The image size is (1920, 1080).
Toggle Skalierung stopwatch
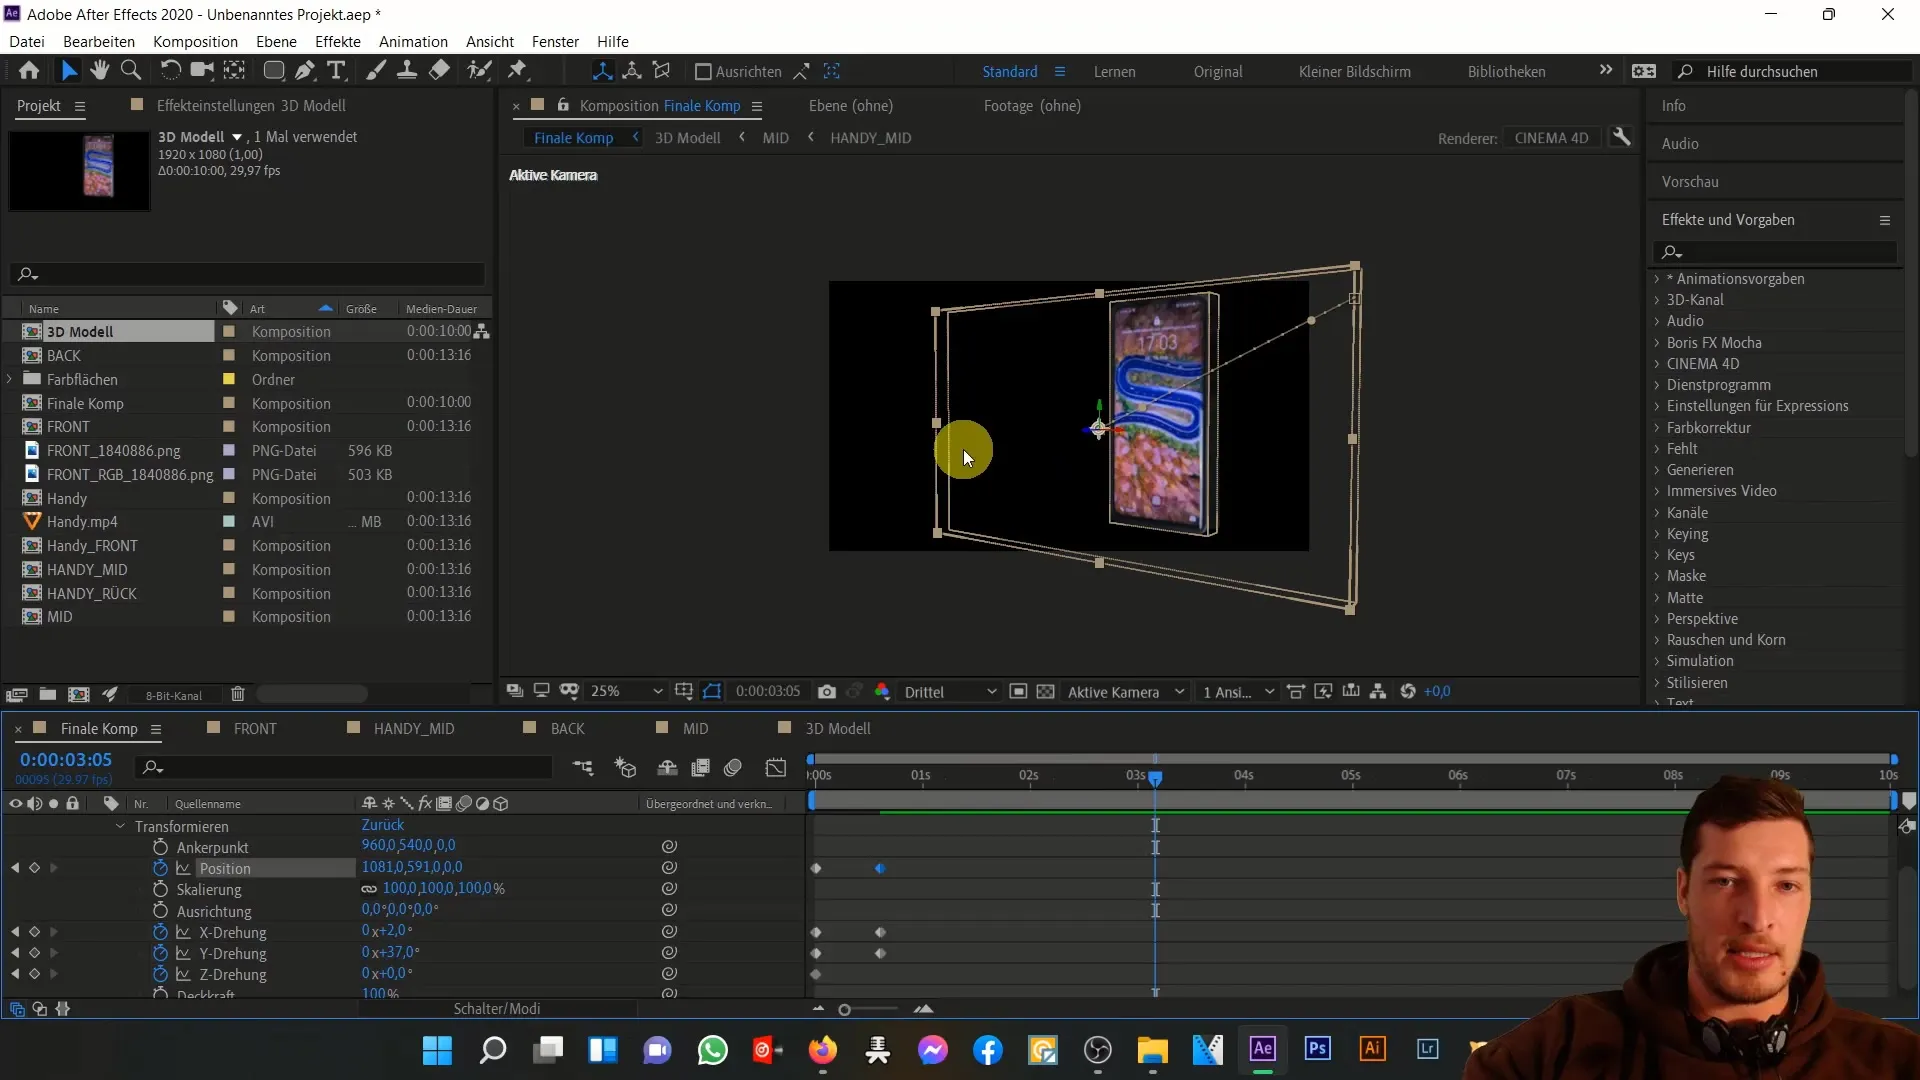160,890
